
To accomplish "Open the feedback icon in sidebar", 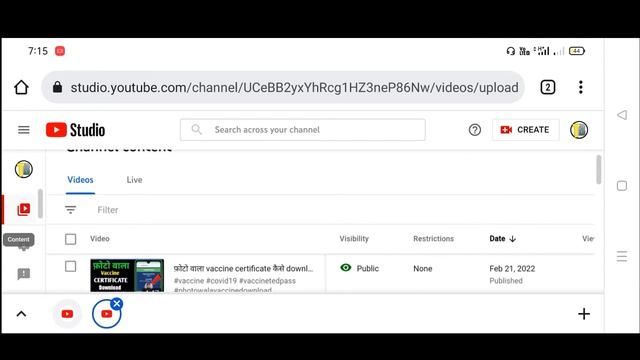I will (x=24, y=274).
